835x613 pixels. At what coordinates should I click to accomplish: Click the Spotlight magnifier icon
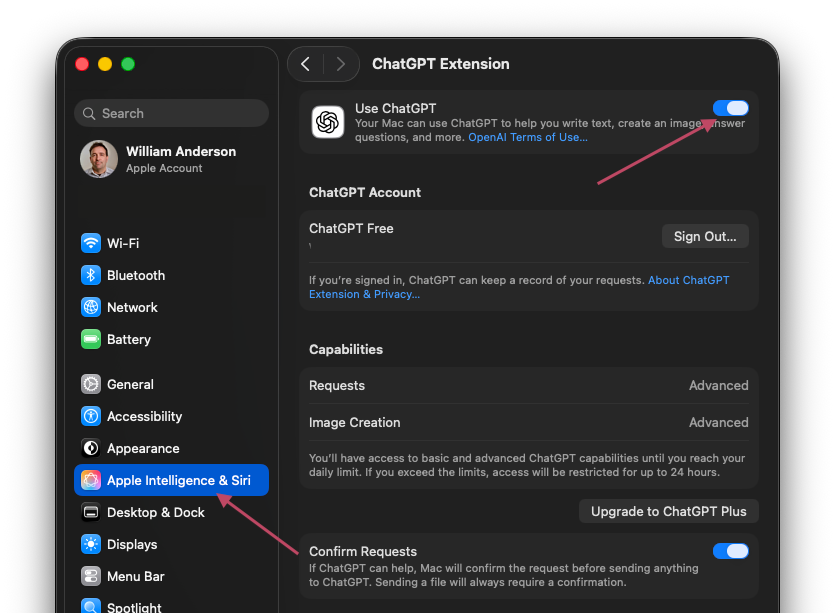click(91, 606)
